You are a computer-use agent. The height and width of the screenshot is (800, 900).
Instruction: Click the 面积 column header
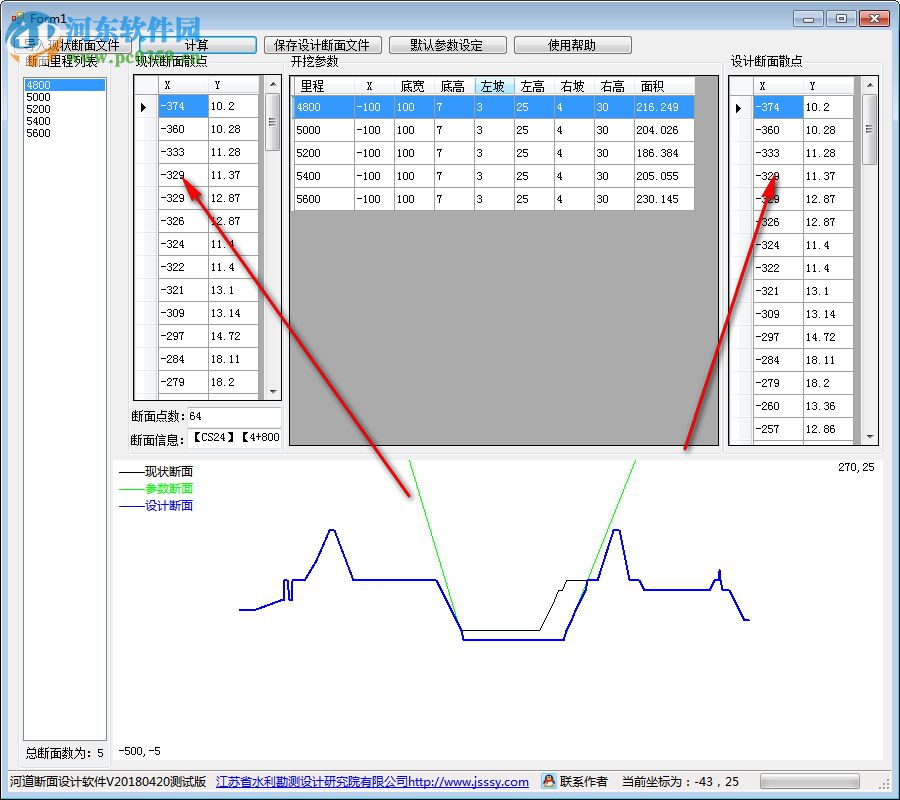coord(664,86)
